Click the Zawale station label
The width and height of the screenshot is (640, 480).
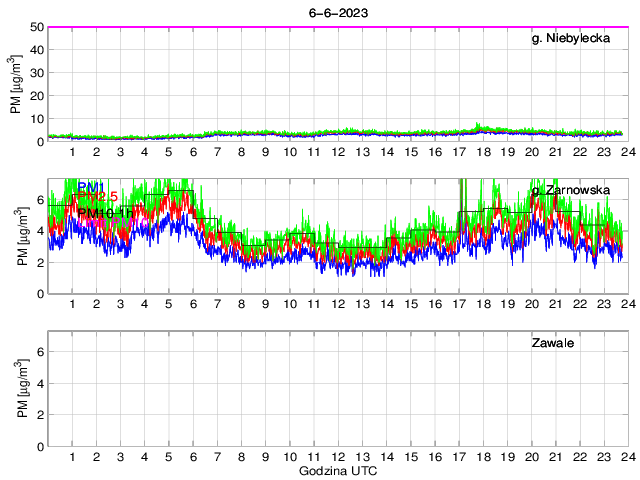(551, 343)
